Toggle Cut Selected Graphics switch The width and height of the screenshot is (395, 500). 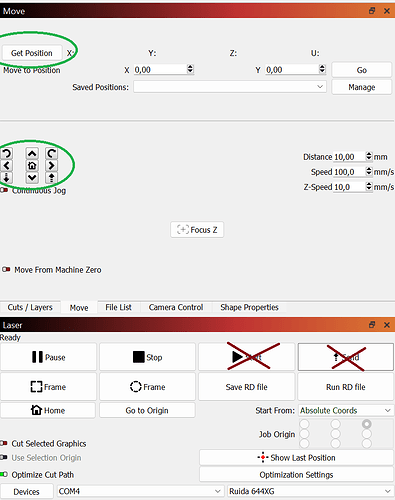click(x=4, y=443)
